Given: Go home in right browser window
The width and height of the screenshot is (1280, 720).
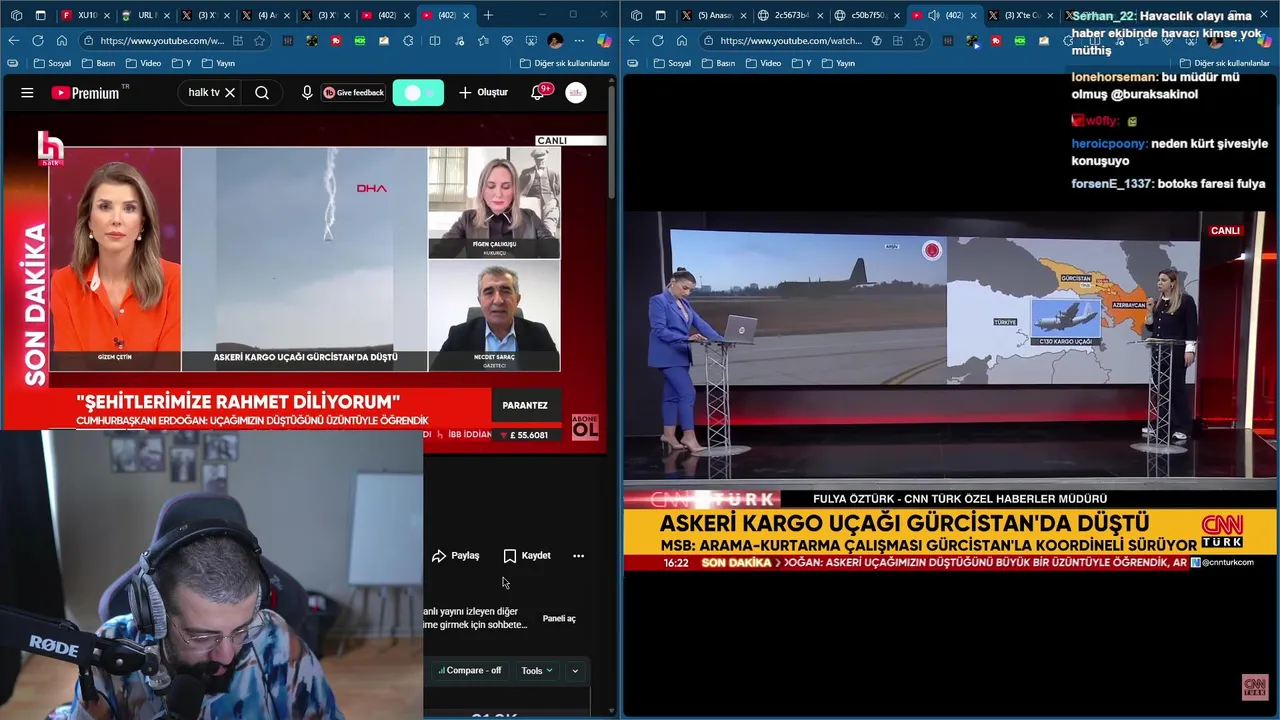Looking at the screenshot, I should point(681,41).
